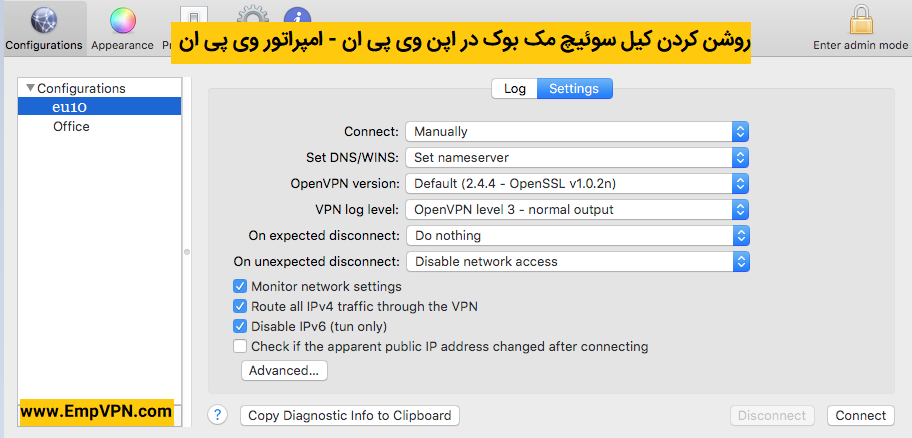Open the Configurations globe toolbar icon

click(x=44, y=22)
